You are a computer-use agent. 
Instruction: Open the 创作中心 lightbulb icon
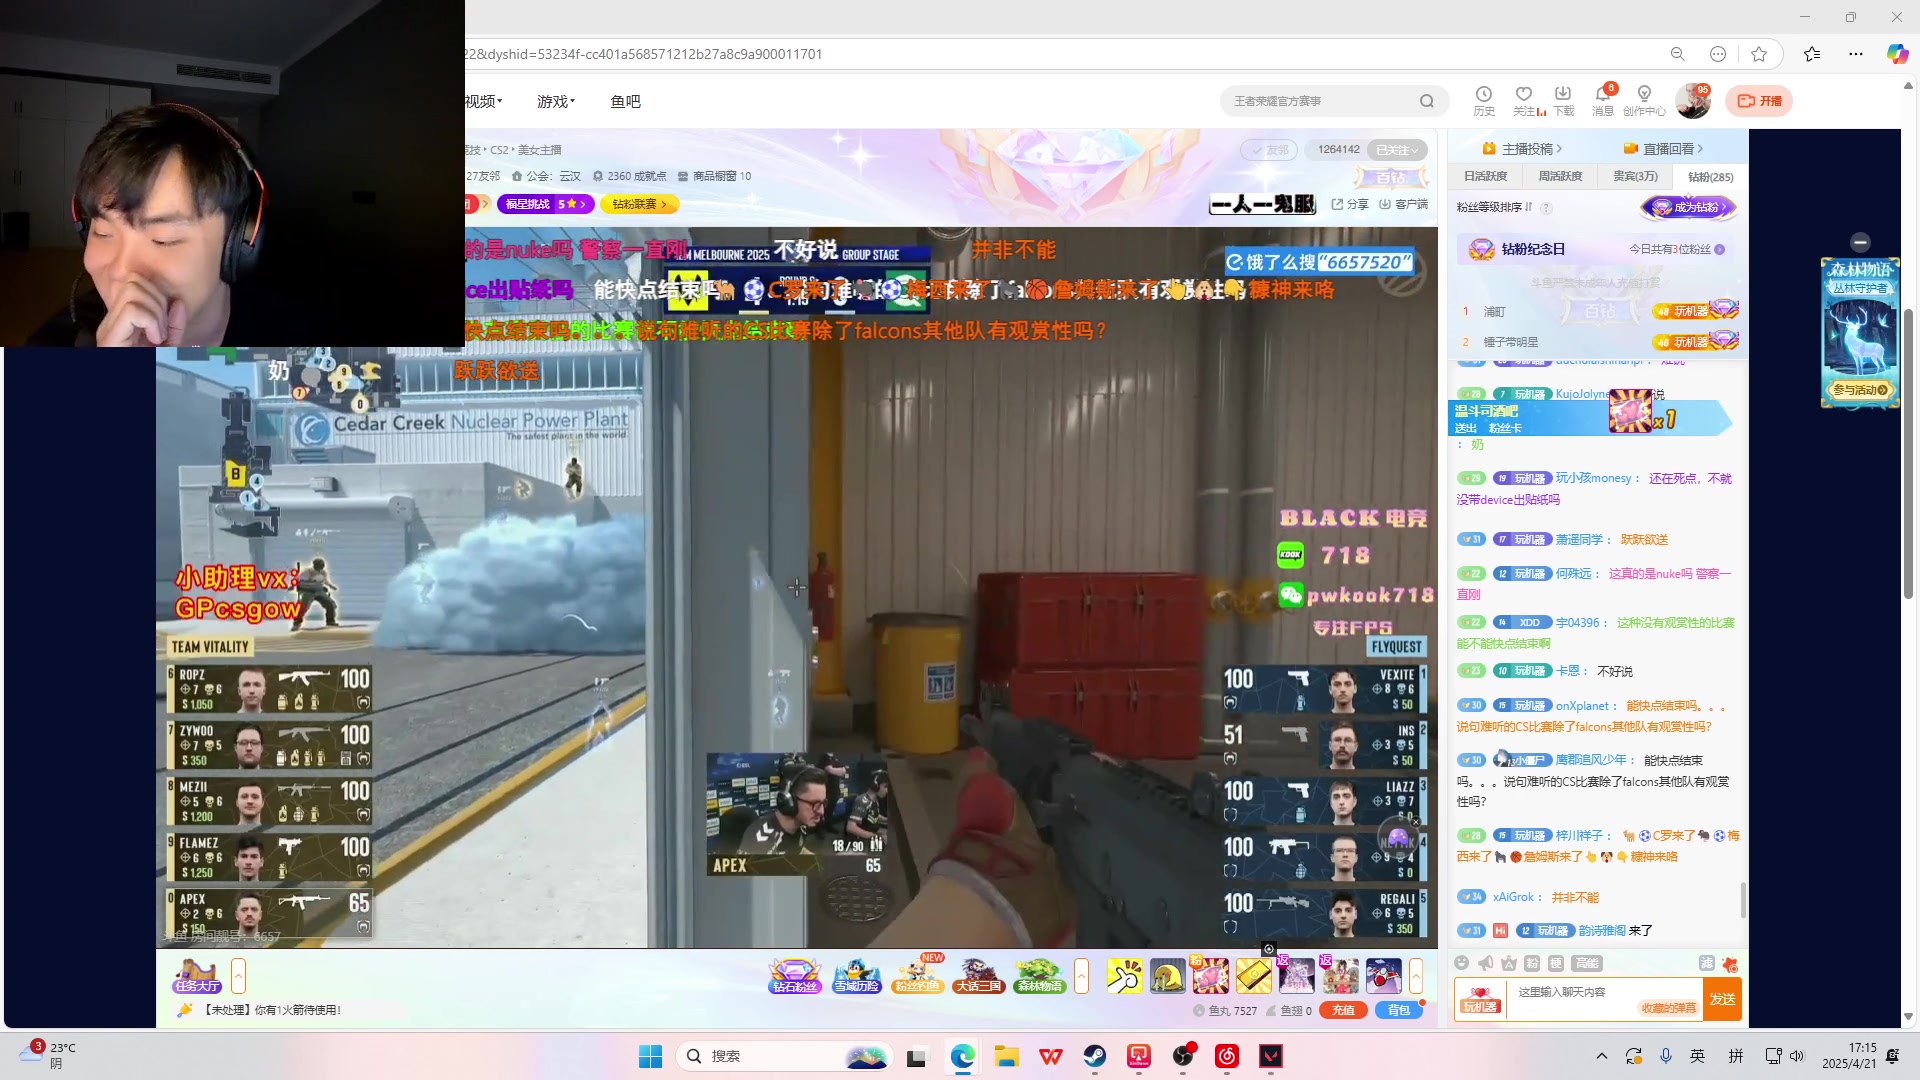coord(1644,100)
